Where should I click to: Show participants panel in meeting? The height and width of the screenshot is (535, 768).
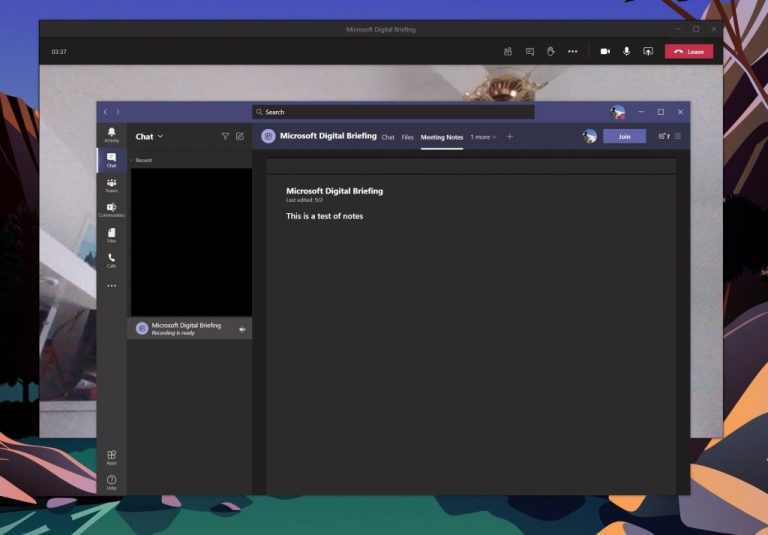pyautogui.click(x=508, y=51)
